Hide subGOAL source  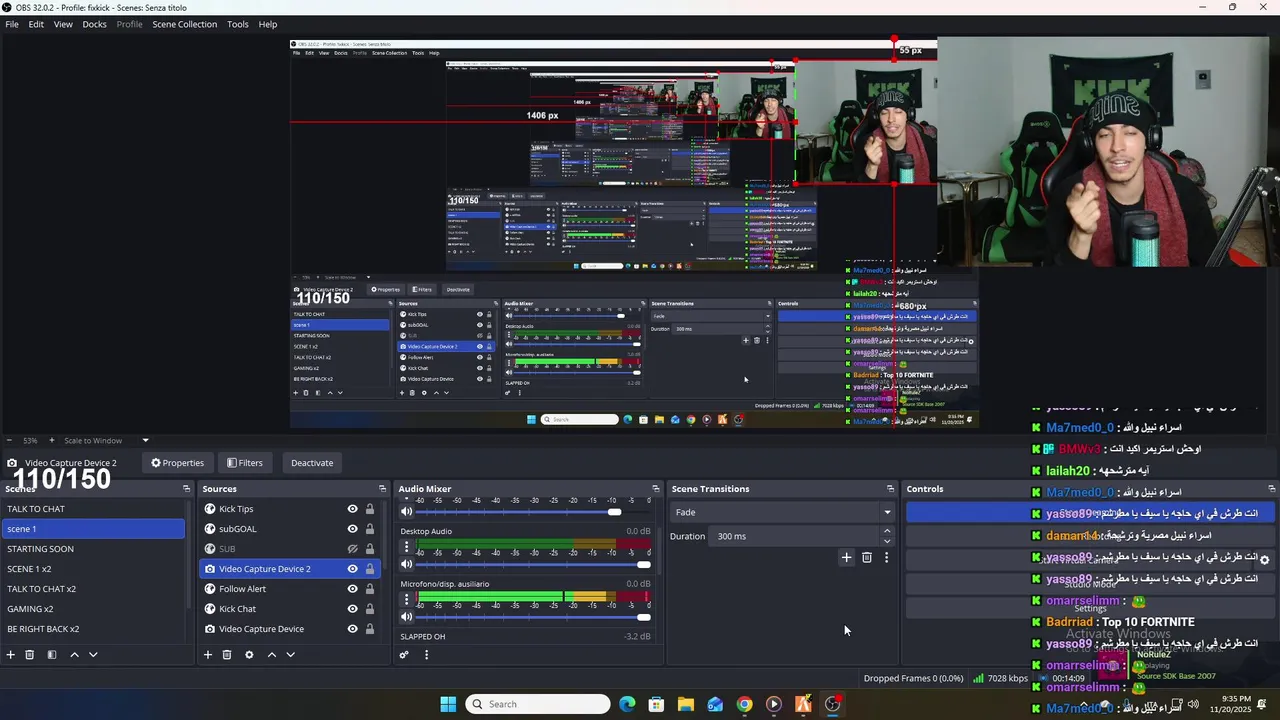click(x=352, y=529)
